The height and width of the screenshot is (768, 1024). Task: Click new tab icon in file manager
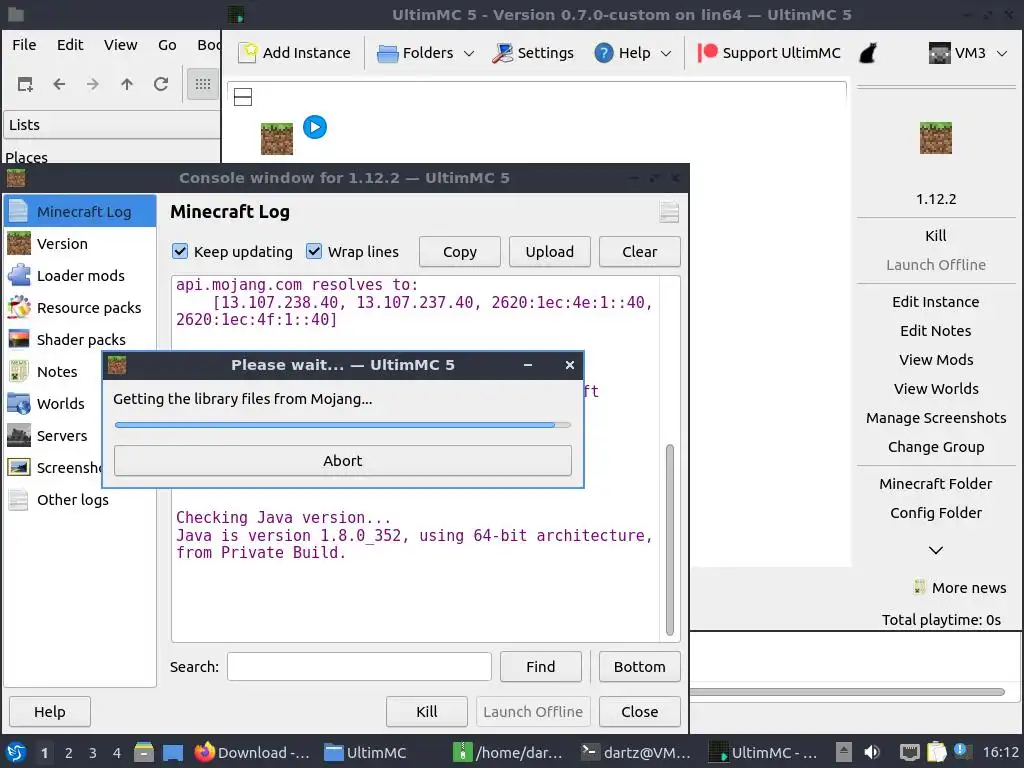tap(25, 84)
